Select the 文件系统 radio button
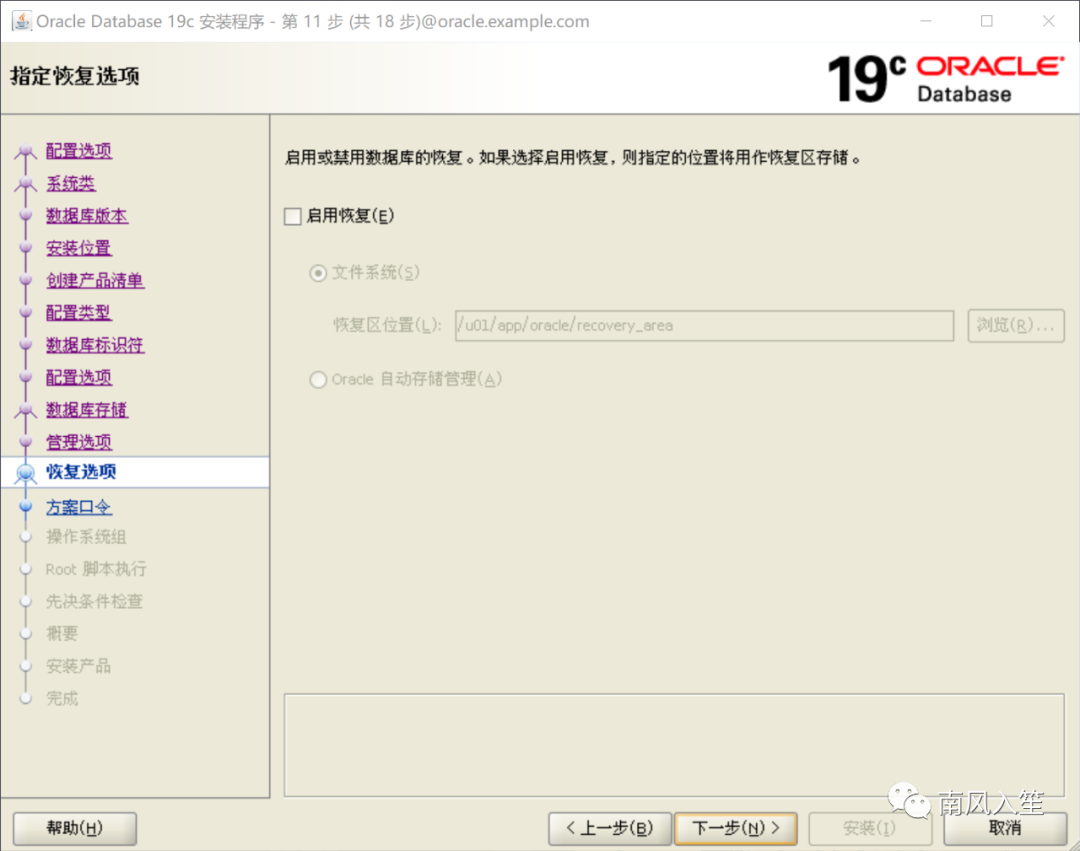The image size is (1080, 851). pos(318,273)
